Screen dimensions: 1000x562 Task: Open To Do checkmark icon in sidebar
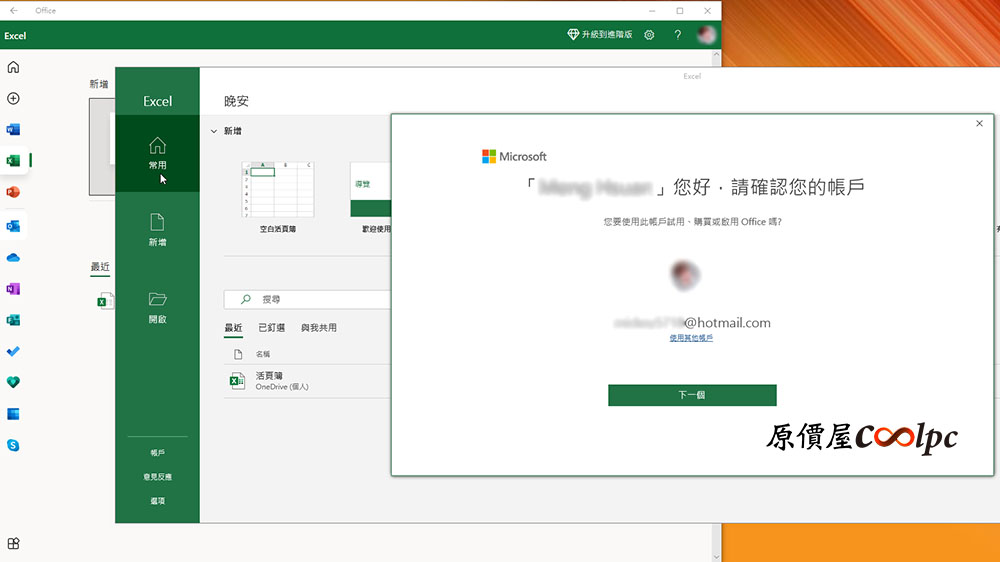[13, 351]
